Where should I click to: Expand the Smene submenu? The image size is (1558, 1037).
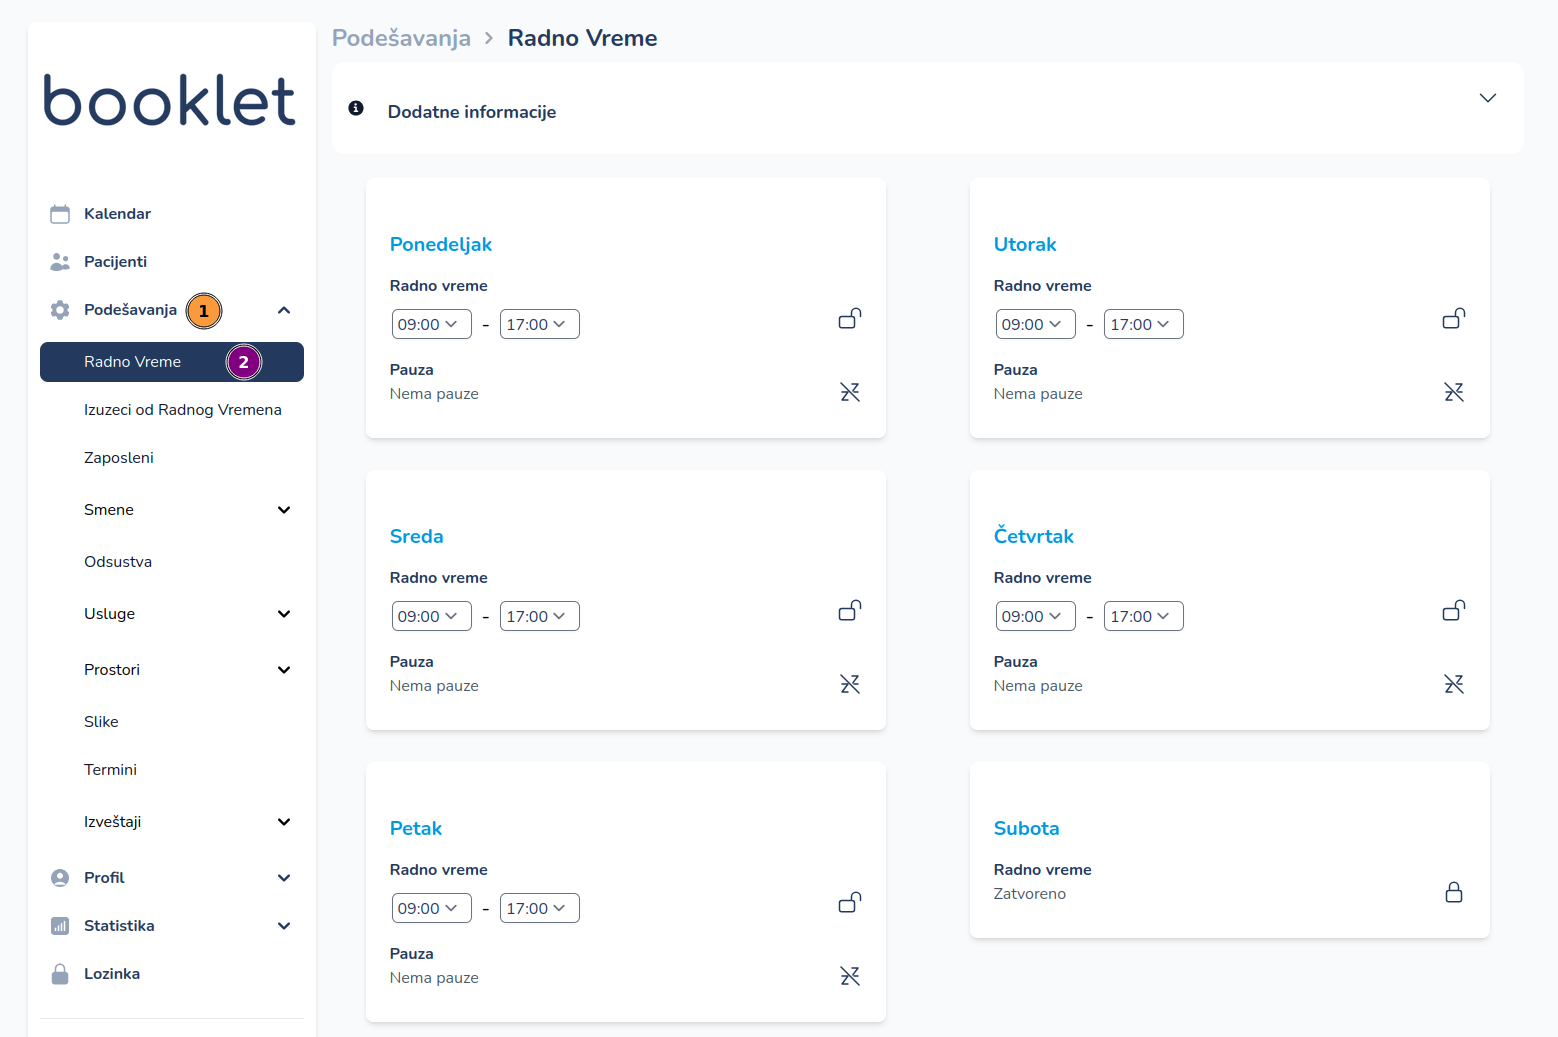click(x=284, y=510)
